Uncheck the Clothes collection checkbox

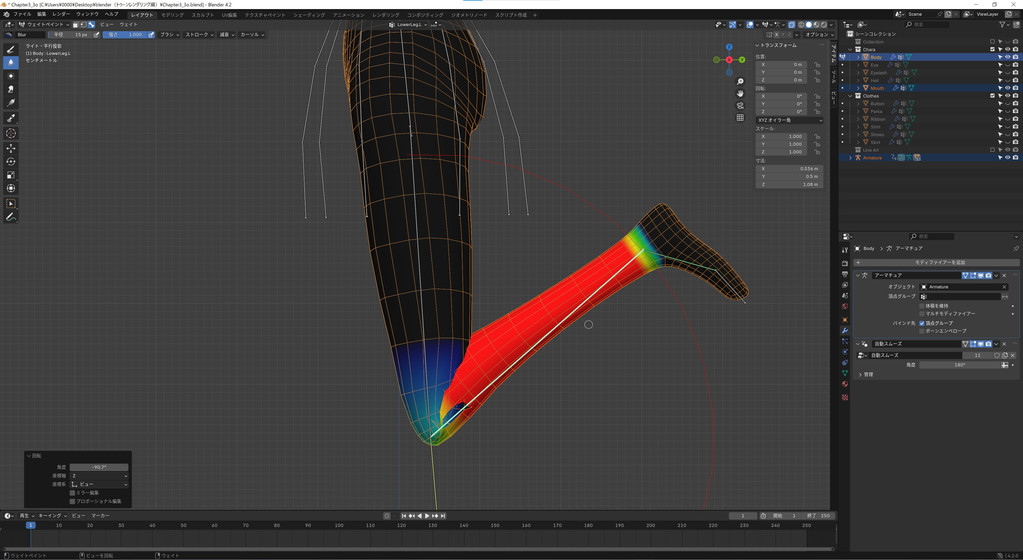[992, 96]
